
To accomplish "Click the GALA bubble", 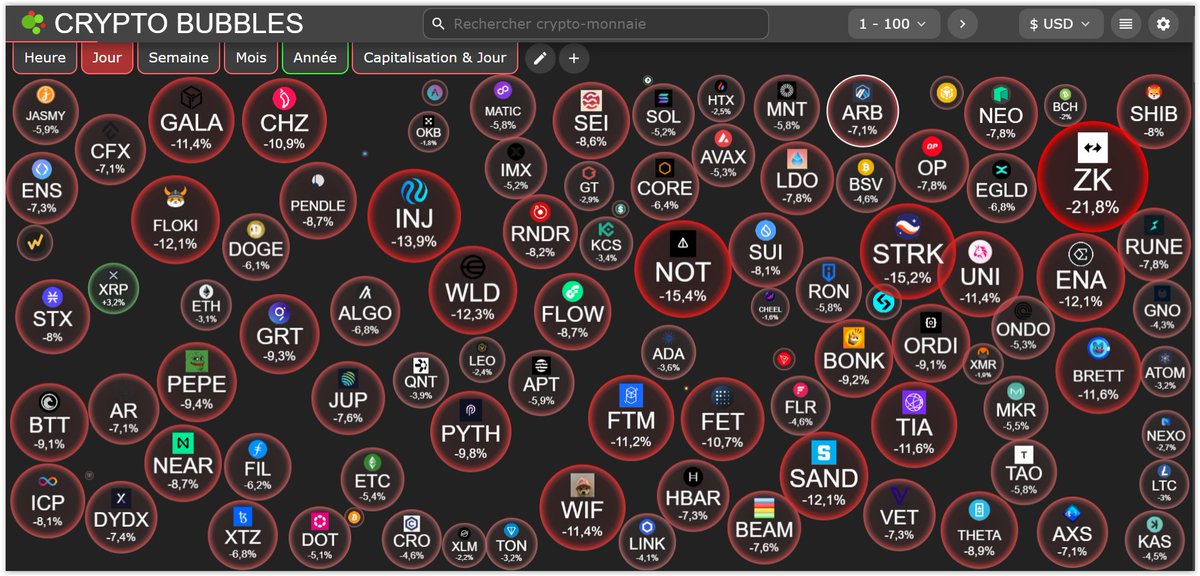I will 191,118.
